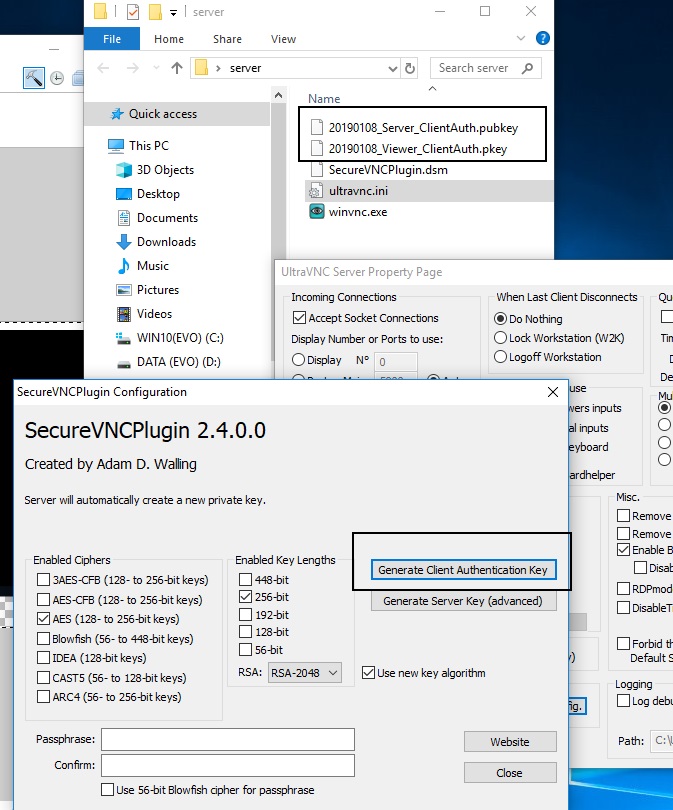
Task: Open Quick access in navigation pane
Action: tap(163, 114)
